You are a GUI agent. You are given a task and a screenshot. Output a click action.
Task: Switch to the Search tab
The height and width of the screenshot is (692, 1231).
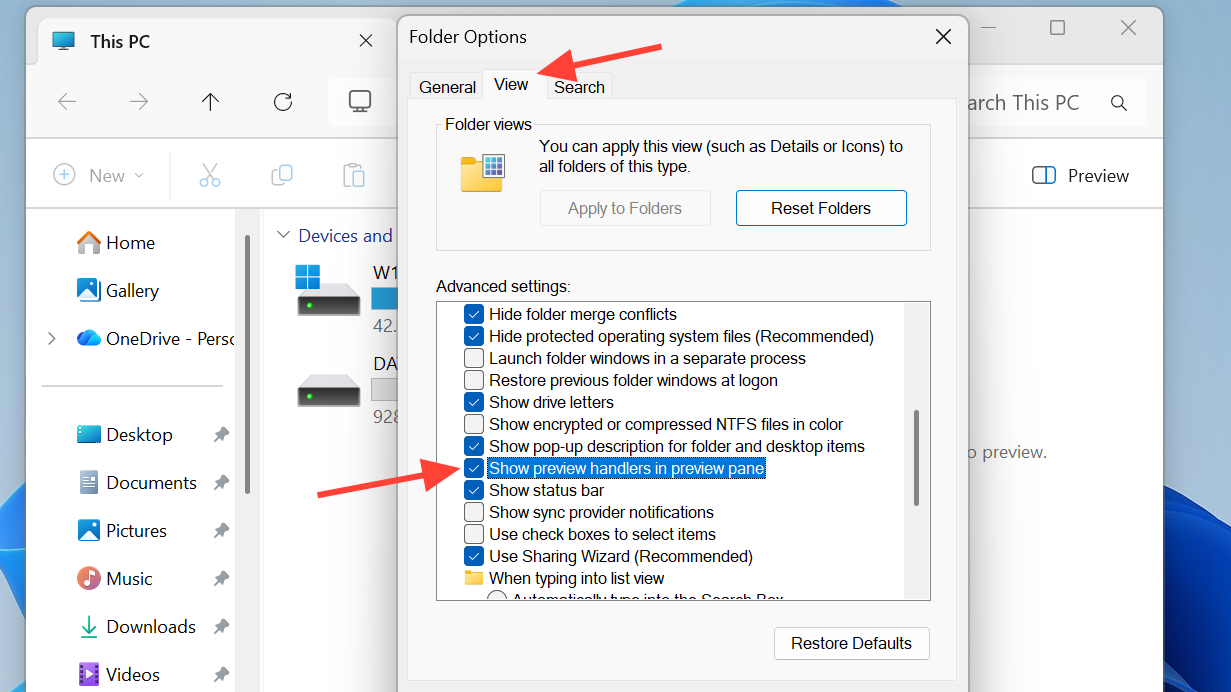[579, 87]
